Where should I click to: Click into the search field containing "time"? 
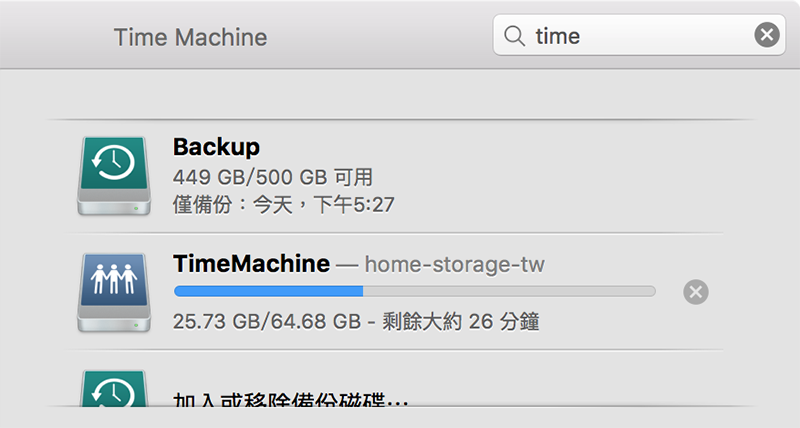[x=639, y=35]
